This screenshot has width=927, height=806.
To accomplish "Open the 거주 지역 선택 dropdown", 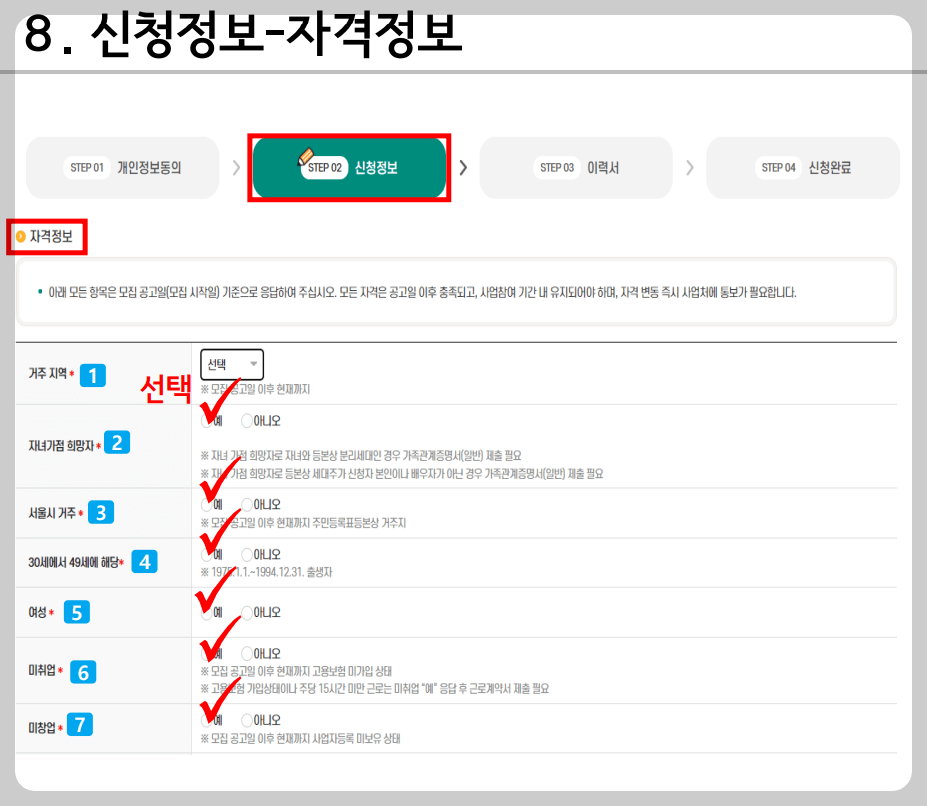I will pos(231,364).
